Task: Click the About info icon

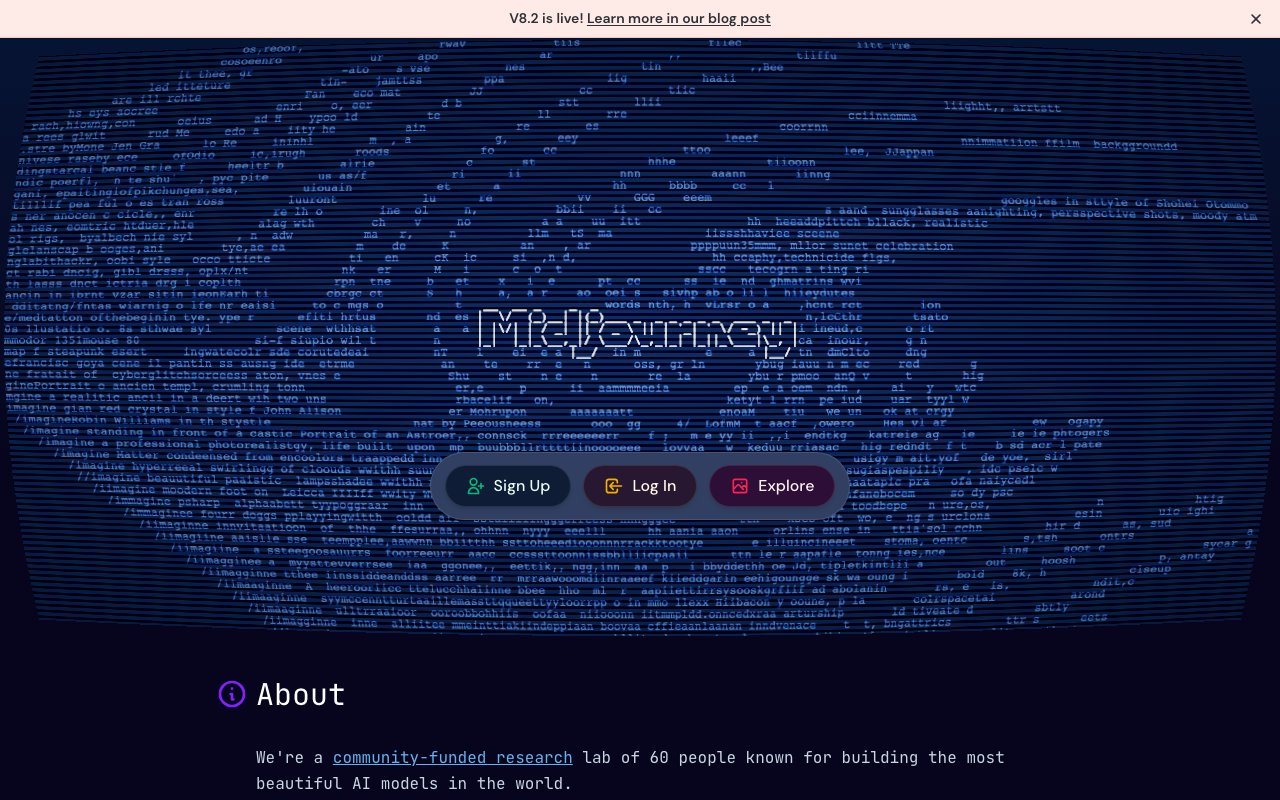Action: (x=232, y=694)
